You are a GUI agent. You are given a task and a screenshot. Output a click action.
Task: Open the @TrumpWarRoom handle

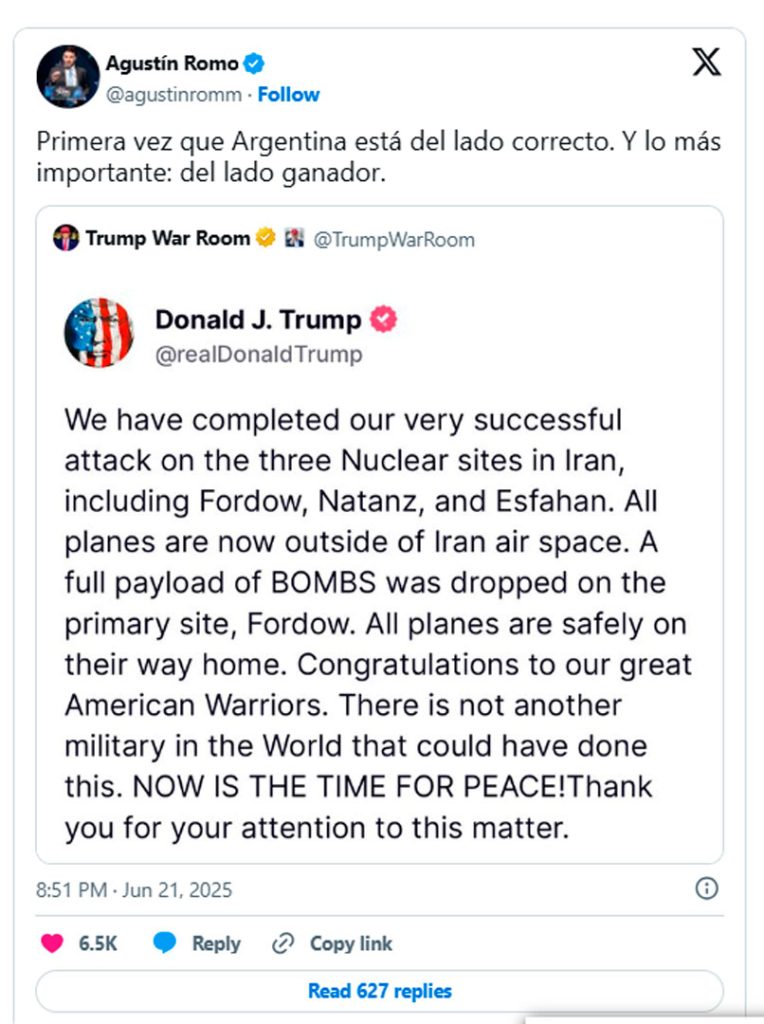click(x=394, y=240)
